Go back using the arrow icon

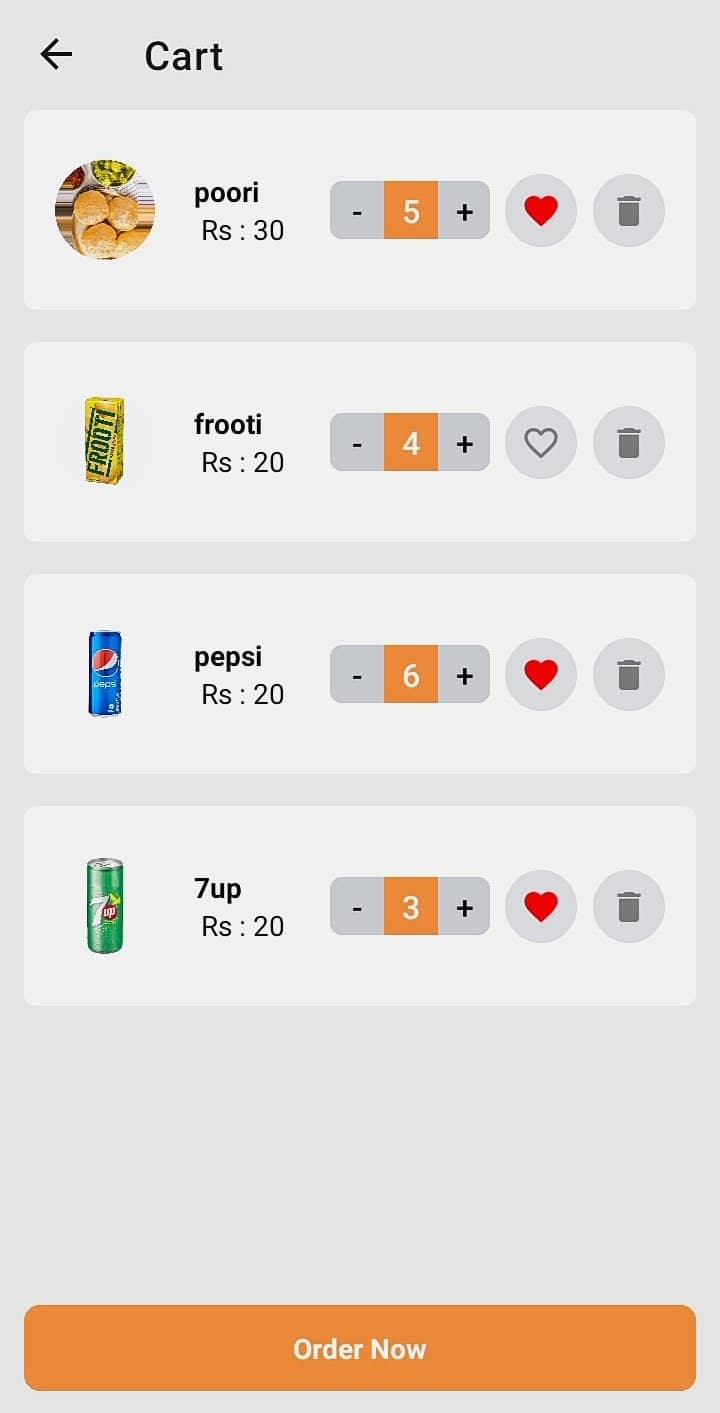(x=56, y=54)
